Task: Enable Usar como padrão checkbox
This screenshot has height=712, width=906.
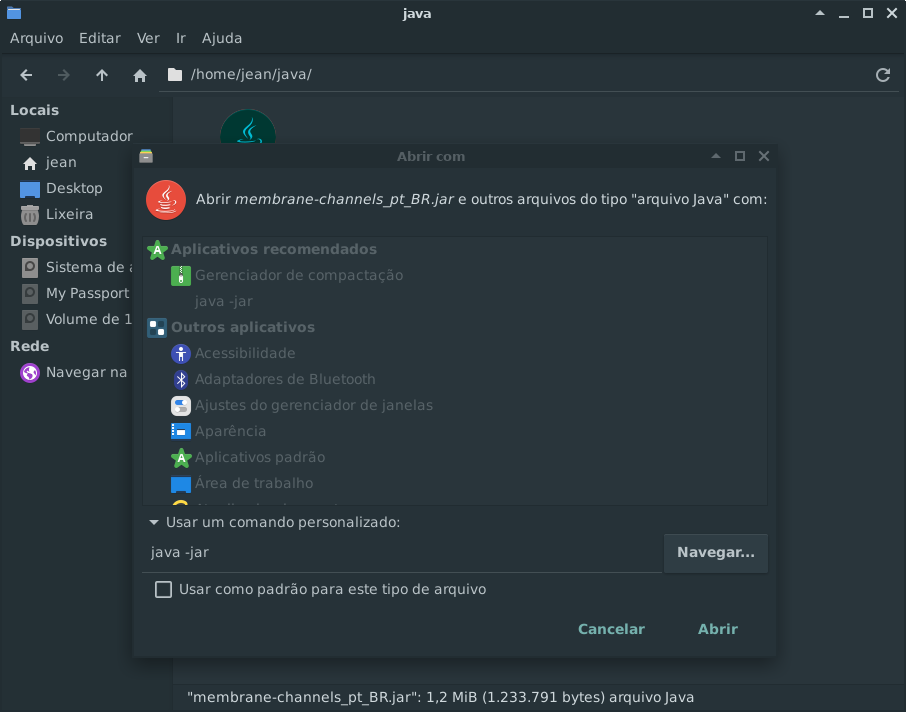Action: tap(164, 590)
